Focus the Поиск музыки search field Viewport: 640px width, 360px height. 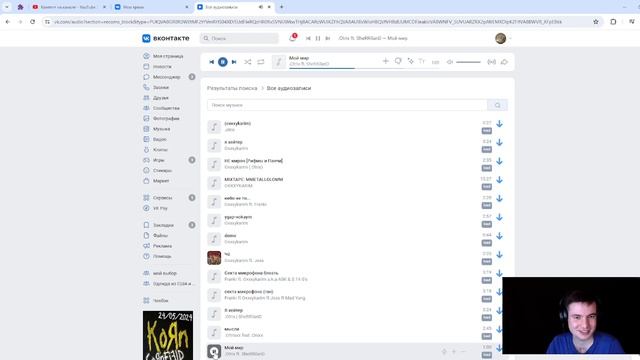point(347,105)
